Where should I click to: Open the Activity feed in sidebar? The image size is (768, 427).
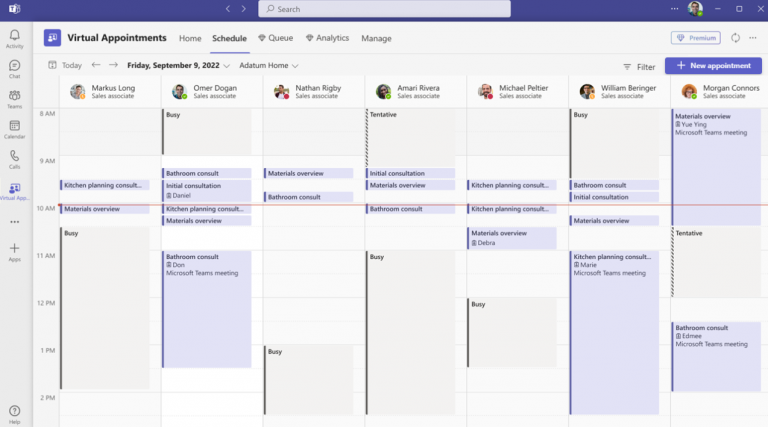(x=15, y=39)
